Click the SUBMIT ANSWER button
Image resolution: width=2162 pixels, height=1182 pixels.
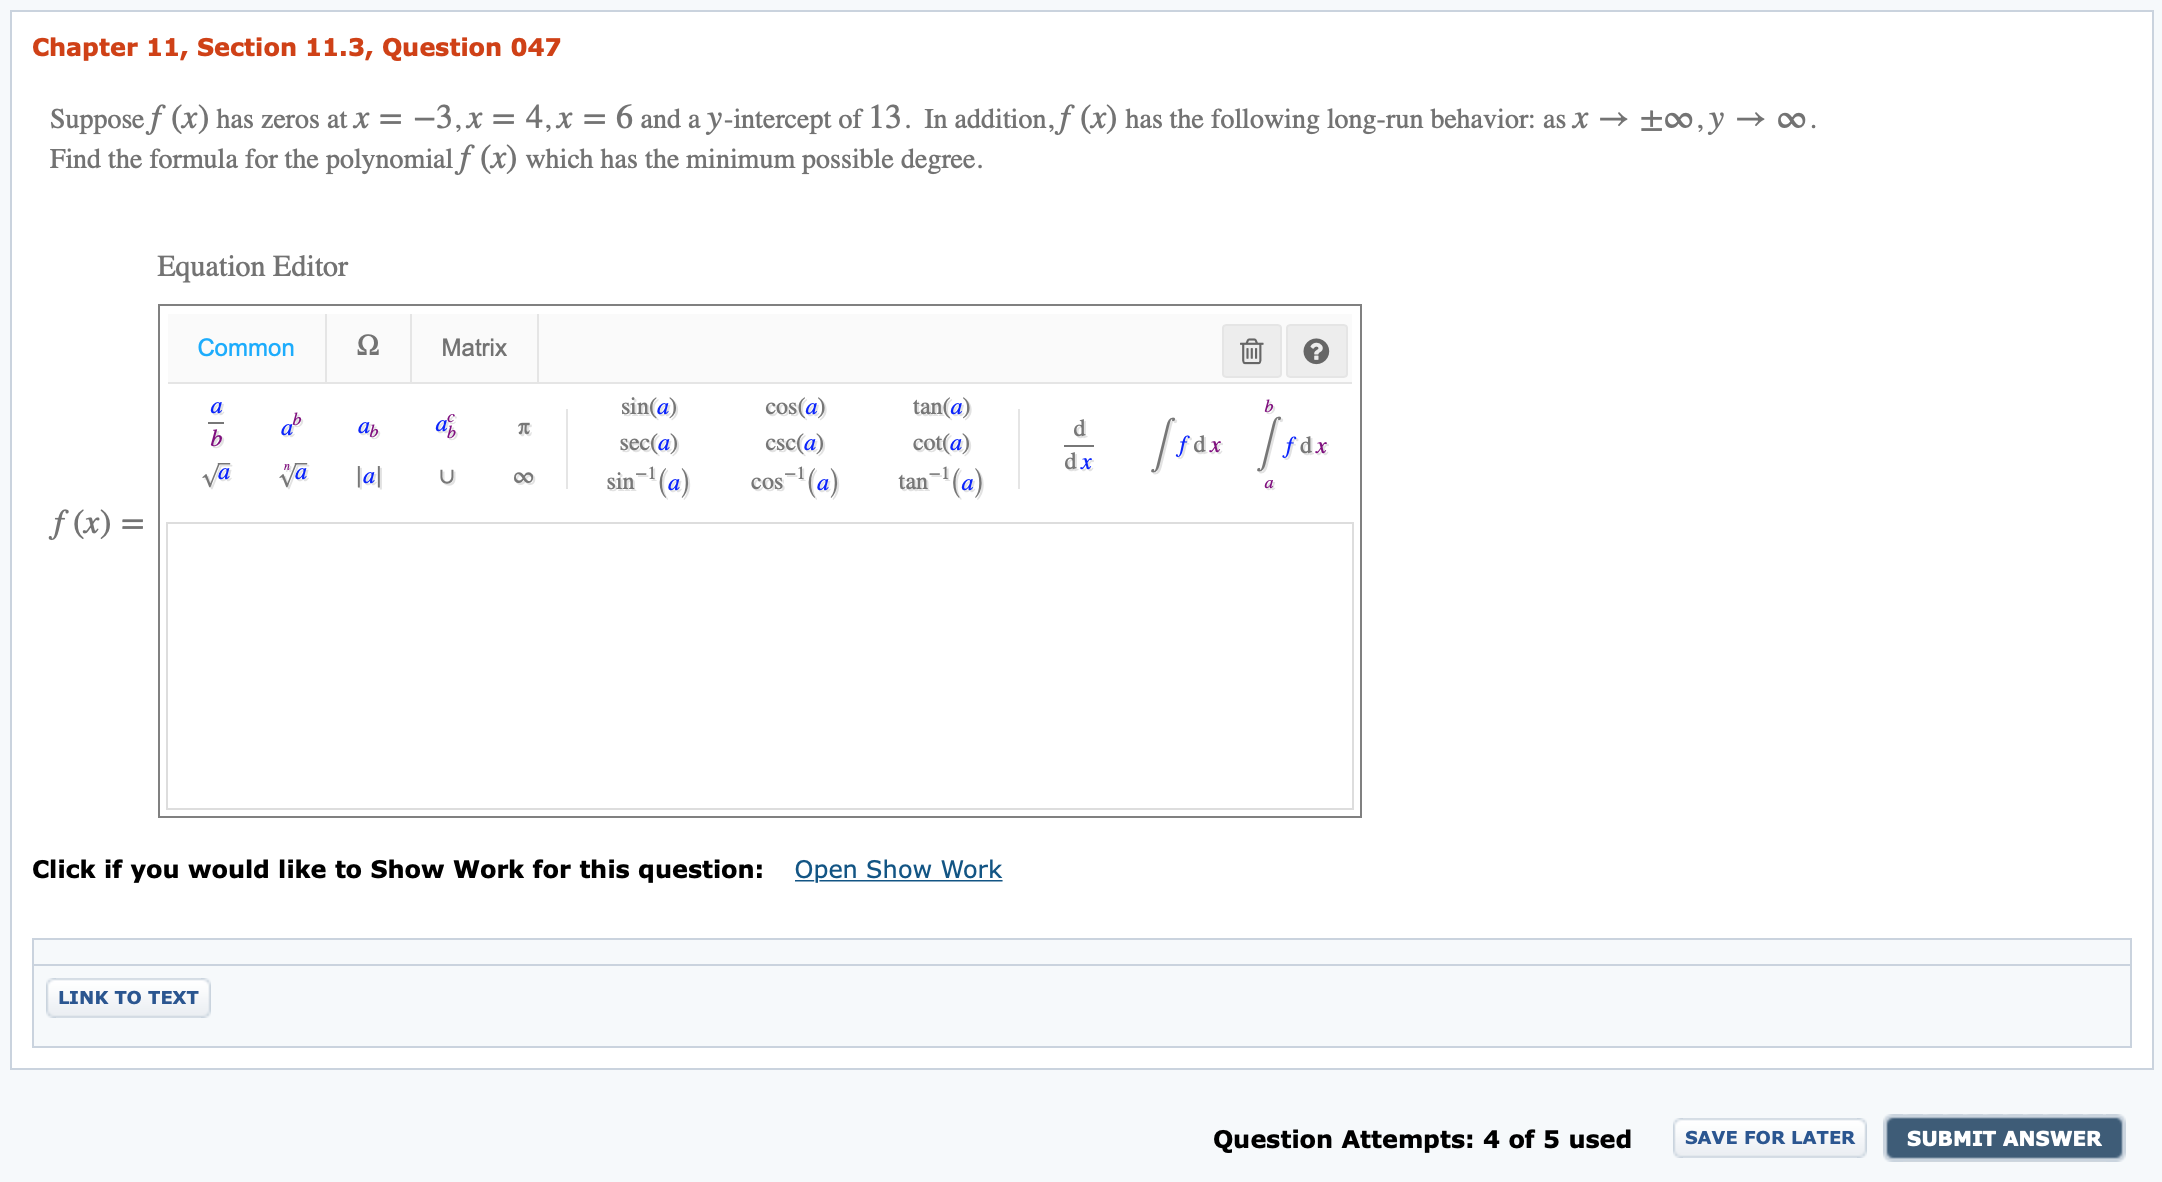pos(2004,1138)
